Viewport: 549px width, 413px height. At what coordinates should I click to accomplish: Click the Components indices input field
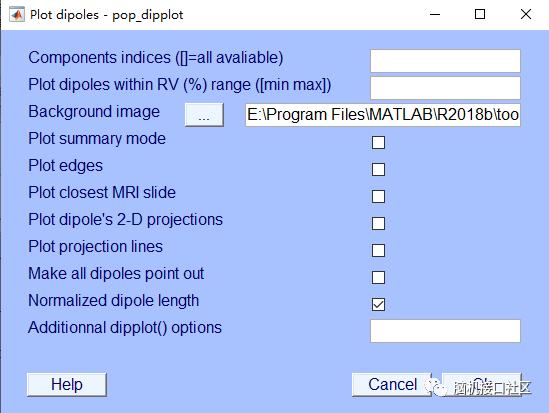coord(445,61)
